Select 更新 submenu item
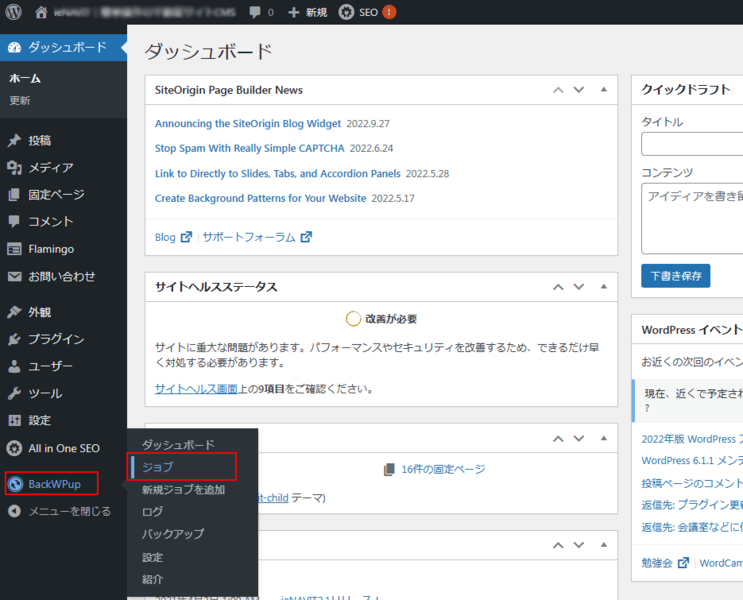743x600 pixels. pyautogui.click(x=19, y=100)
